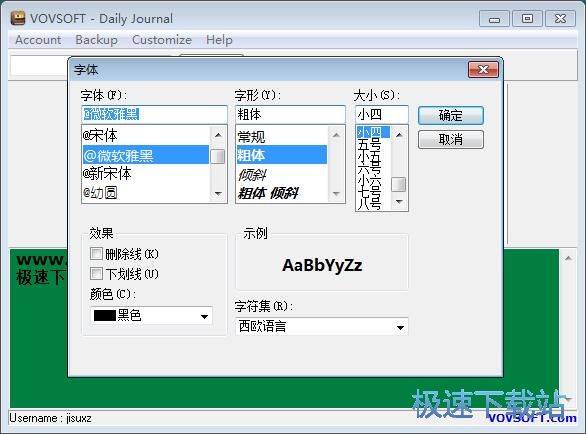Click font list scroll down arrow
The height and width of the screenshot is (434, 586).
(218, 193)
